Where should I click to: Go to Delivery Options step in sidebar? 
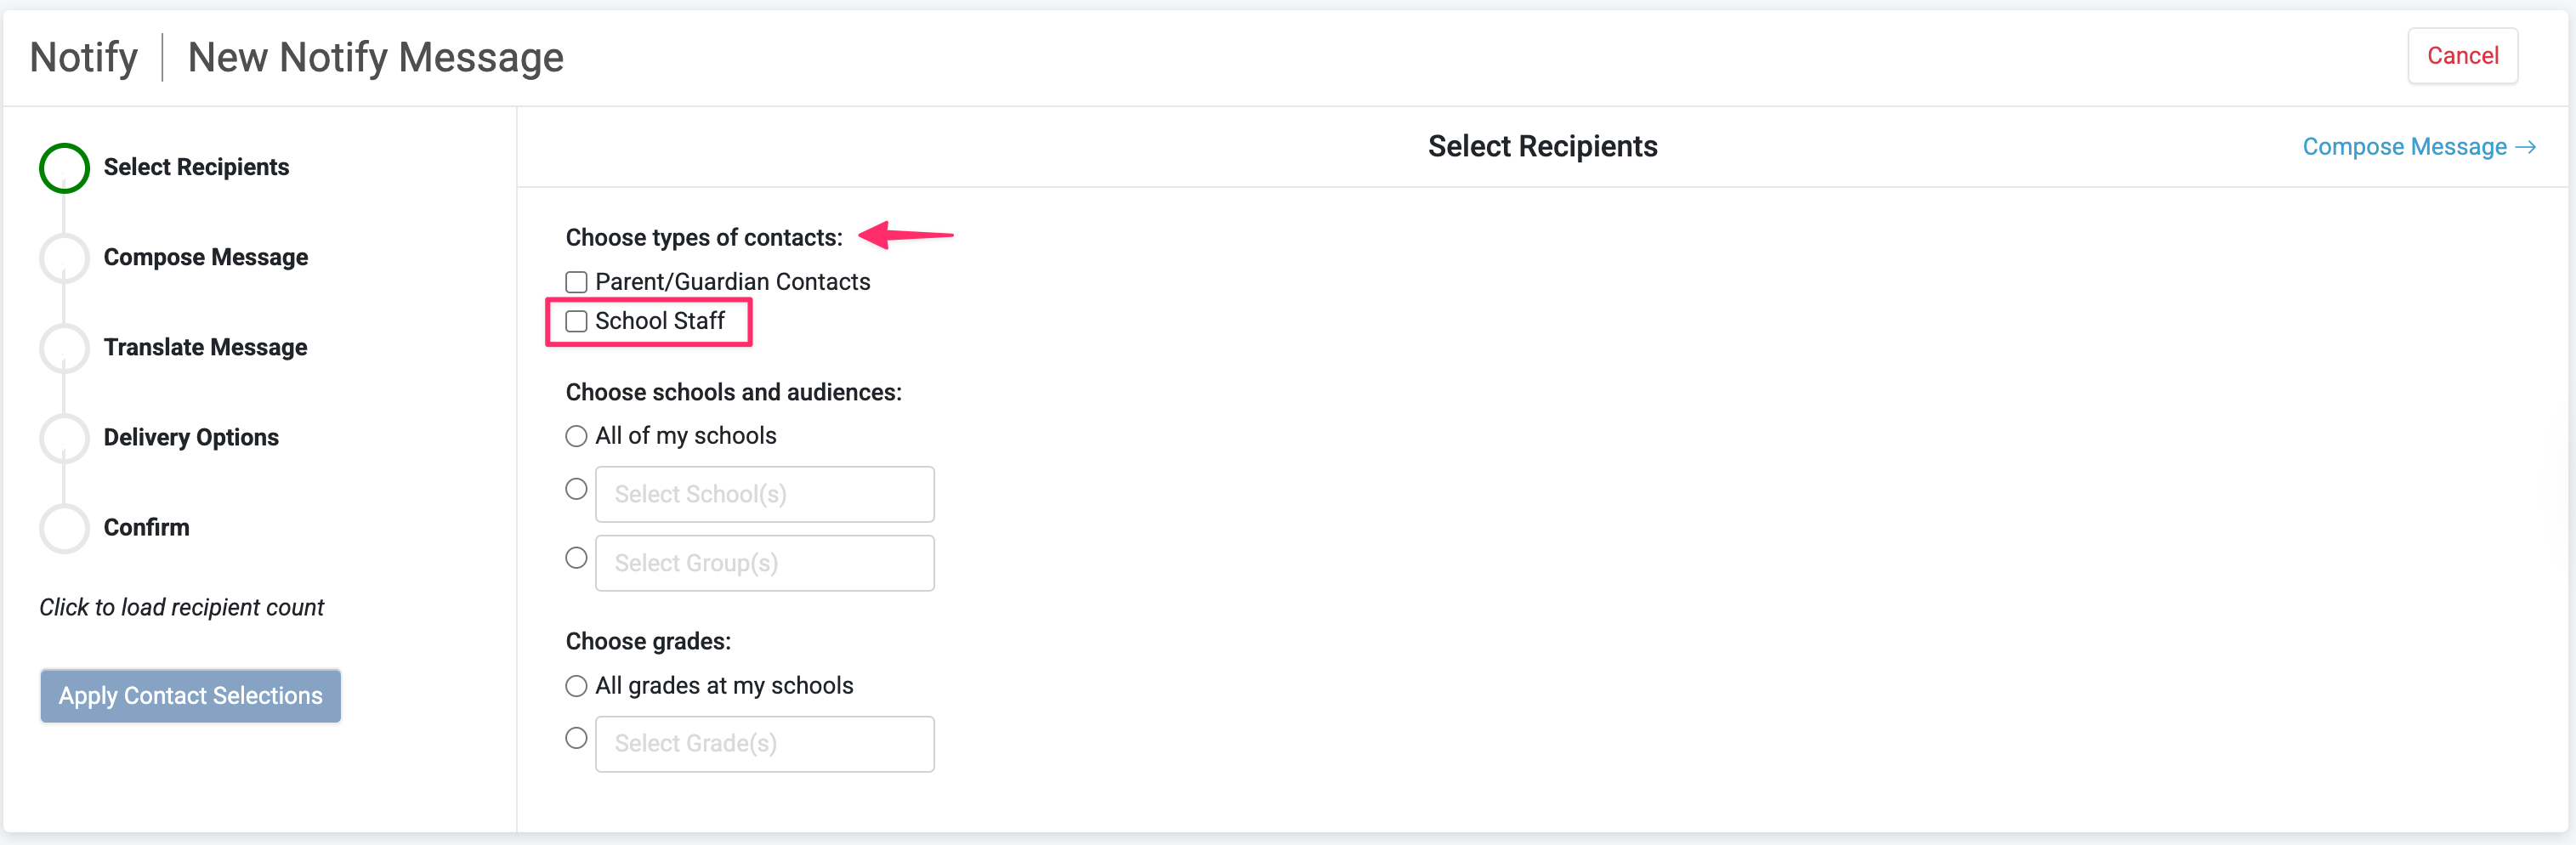(191, 438)
